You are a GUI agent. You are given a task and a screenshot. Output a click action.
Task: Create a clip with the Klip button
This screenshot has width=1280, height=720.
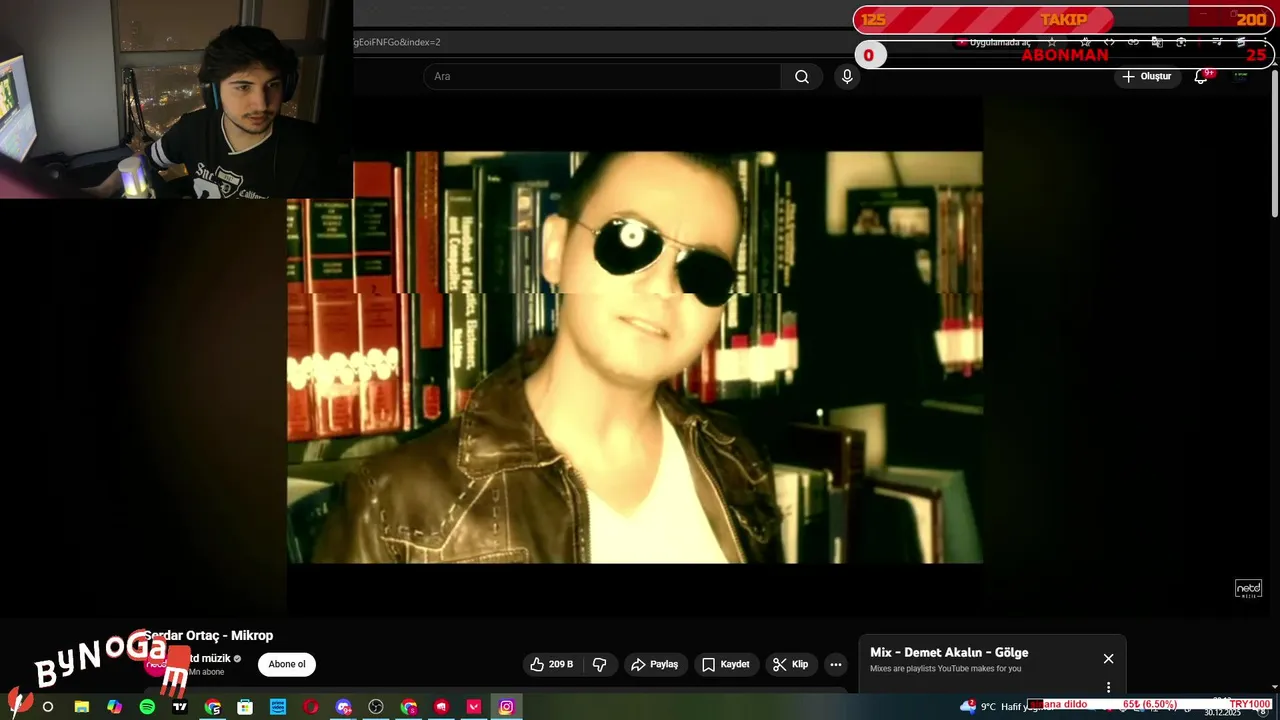pos(790,664)
